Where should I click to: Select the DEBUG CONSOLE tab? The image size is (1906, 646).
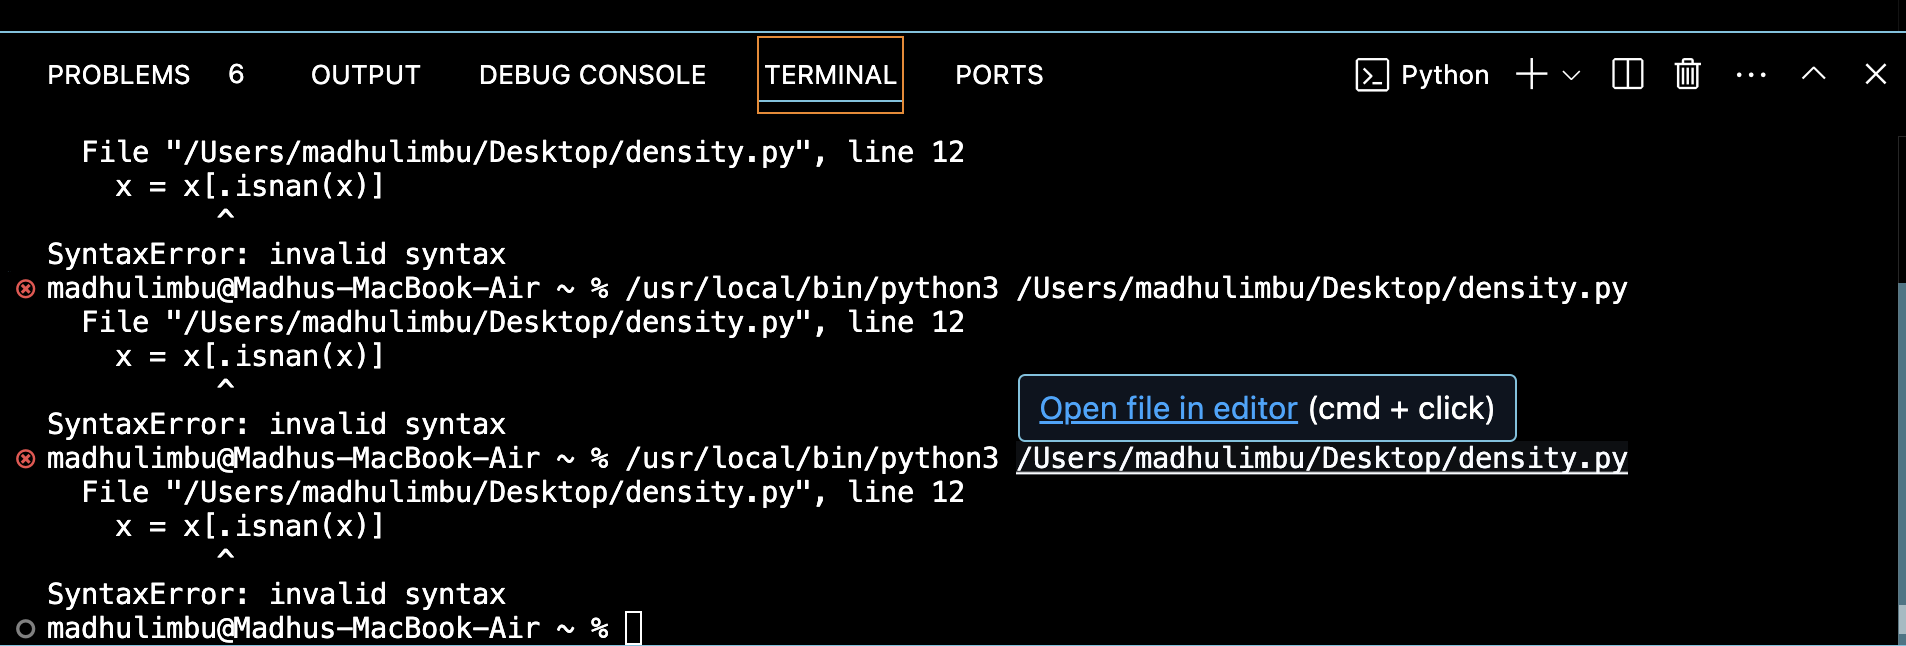[592, 75]
